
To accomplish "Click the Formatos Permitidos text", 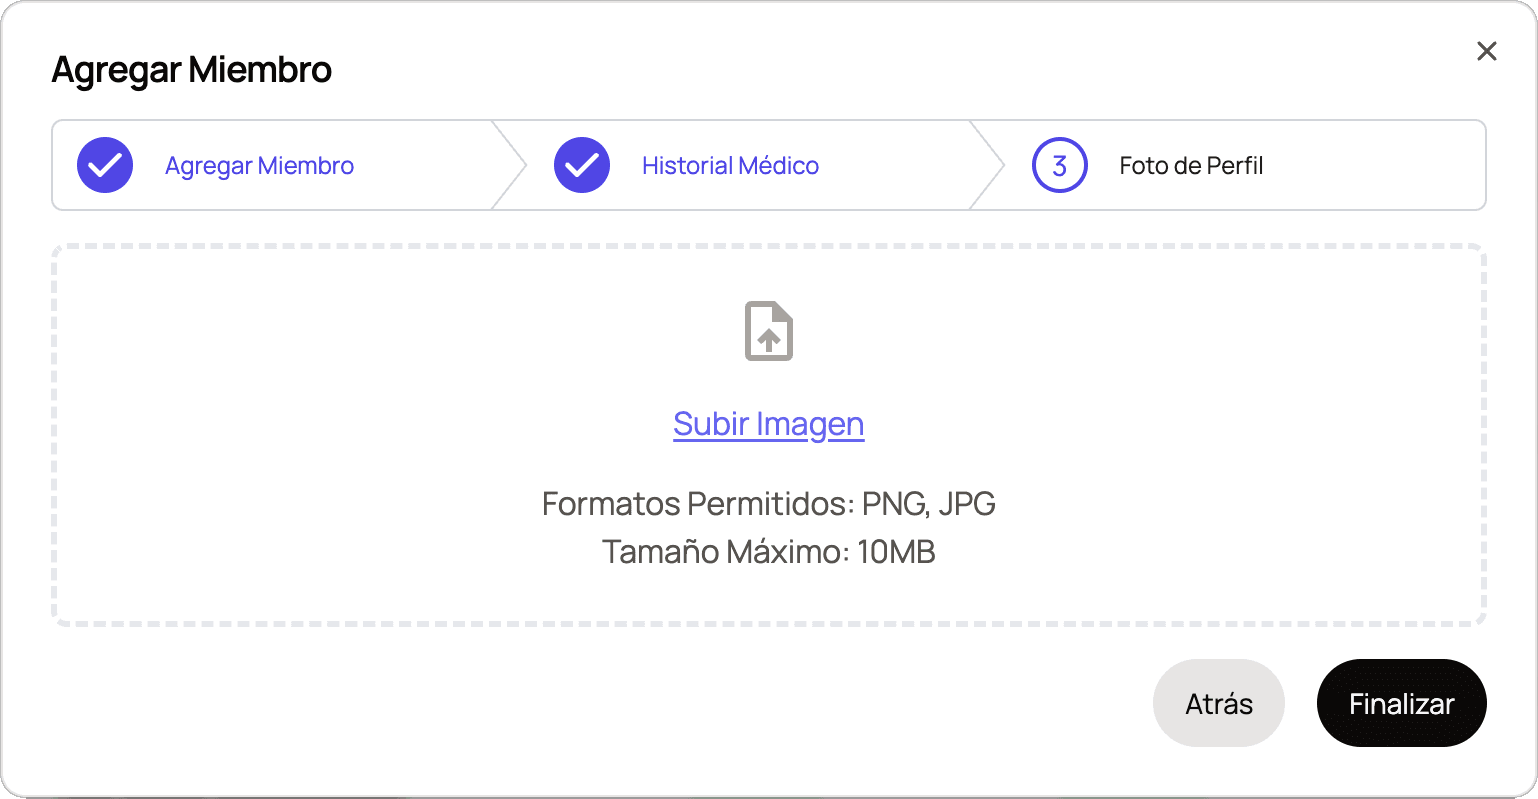I will pyautogui.click(x=768, y=504).
